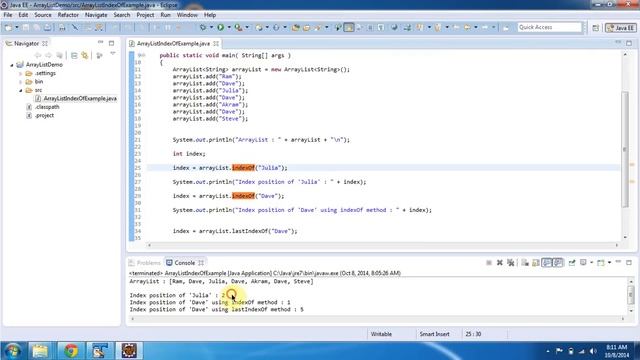This screenshot has width=640, height=360.
Task: Click Collapse All in Navigator
Action: coord(74,55)
